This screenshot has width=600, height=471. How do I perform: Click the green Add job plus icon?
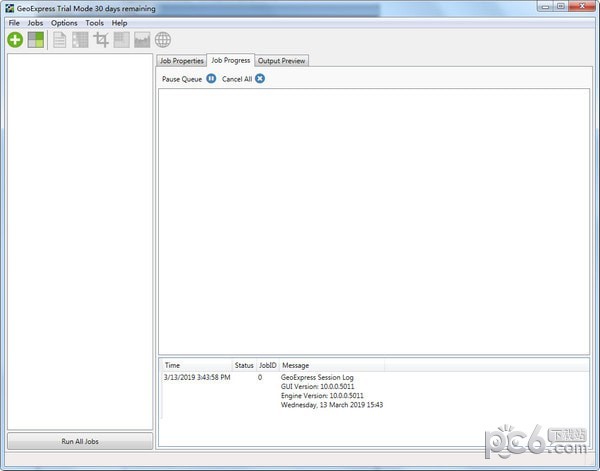(x=15, y=40)
